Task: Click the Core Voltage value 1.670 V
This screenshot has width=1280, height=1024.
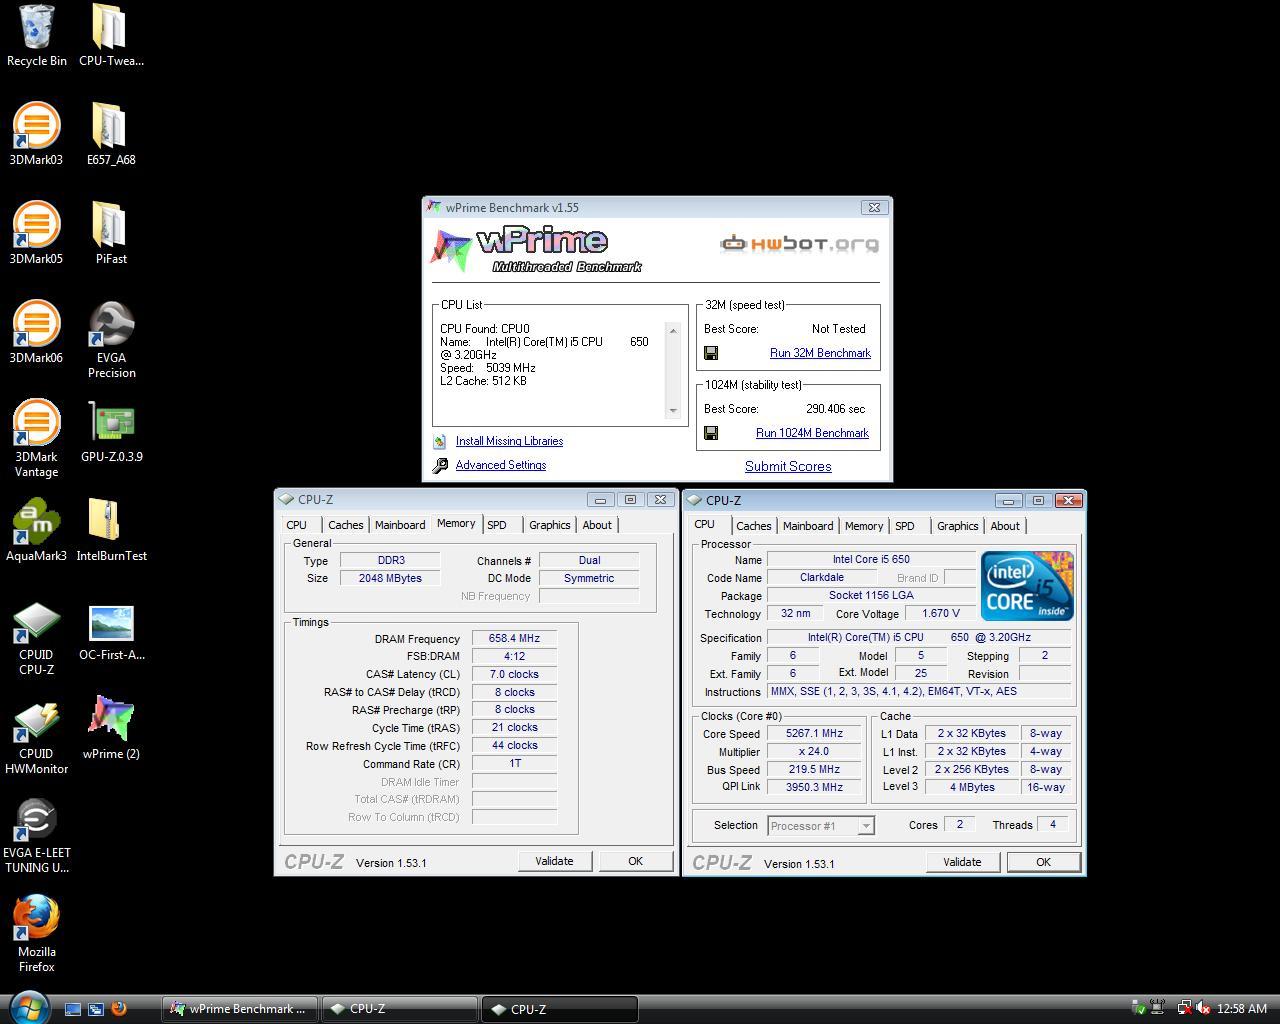Action: [x=939, y=613]
